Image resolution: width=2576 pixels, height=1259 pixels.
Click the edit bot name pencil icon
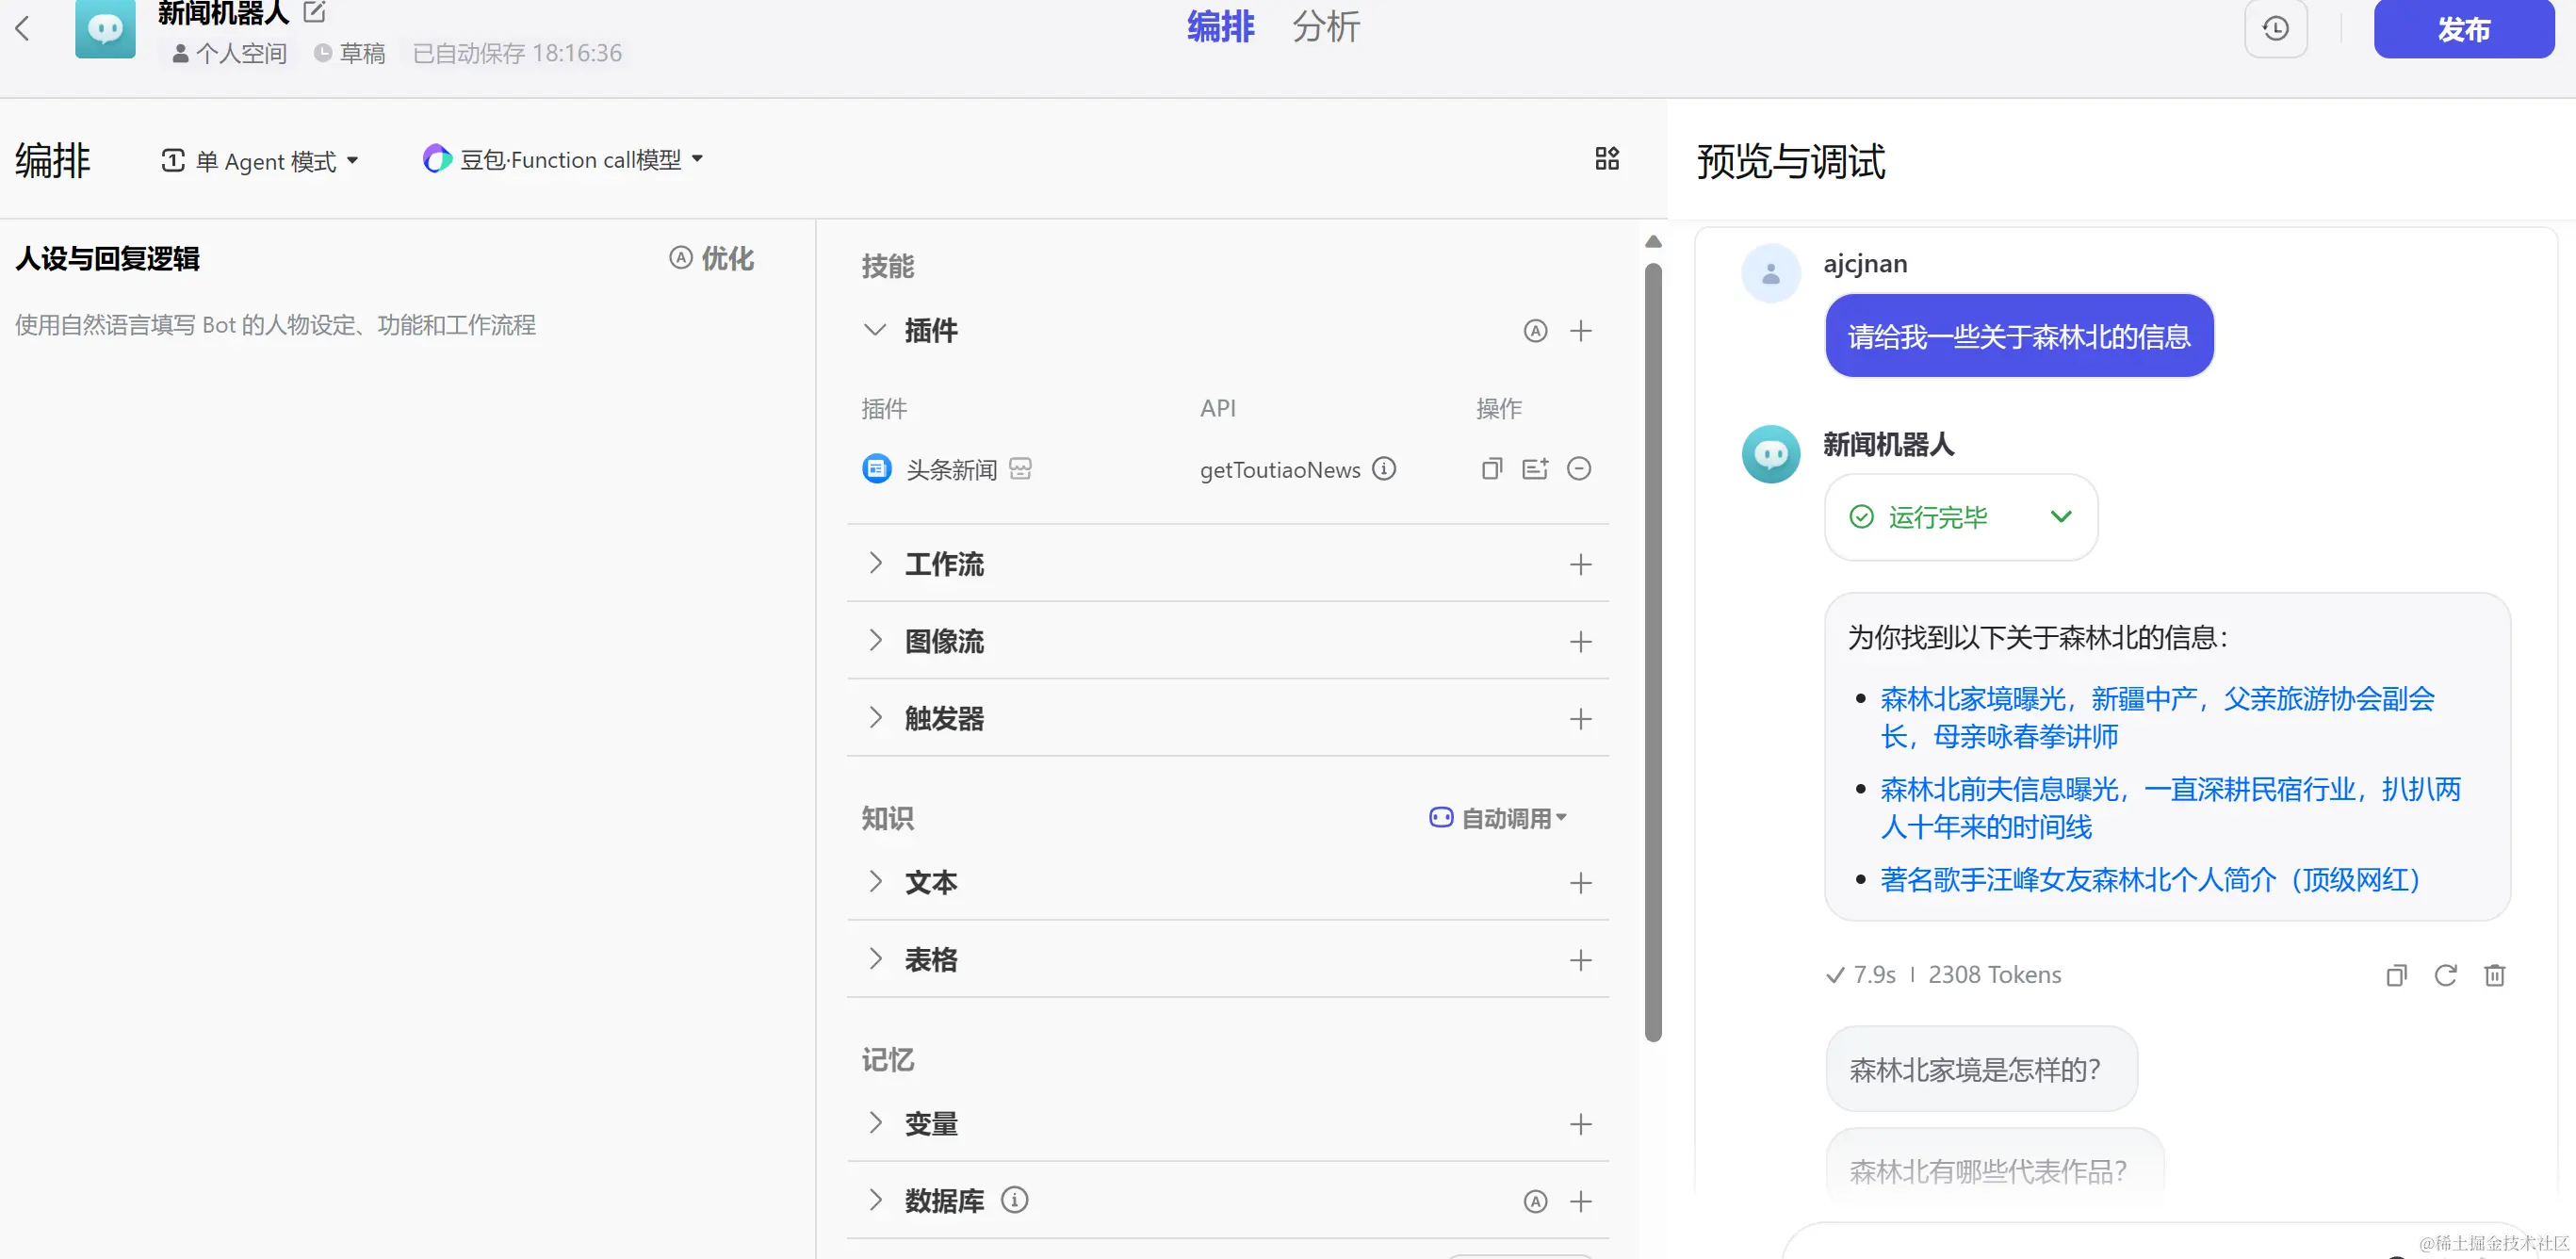tap(314, 13)
